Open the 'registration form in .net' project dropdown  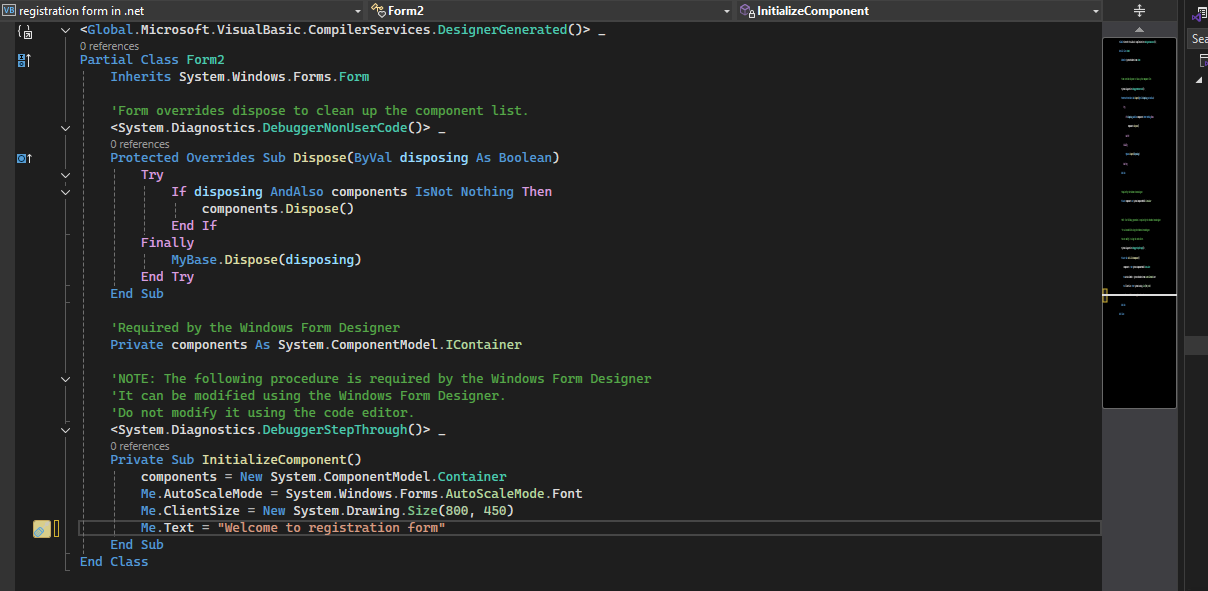[x=184, y=10]
